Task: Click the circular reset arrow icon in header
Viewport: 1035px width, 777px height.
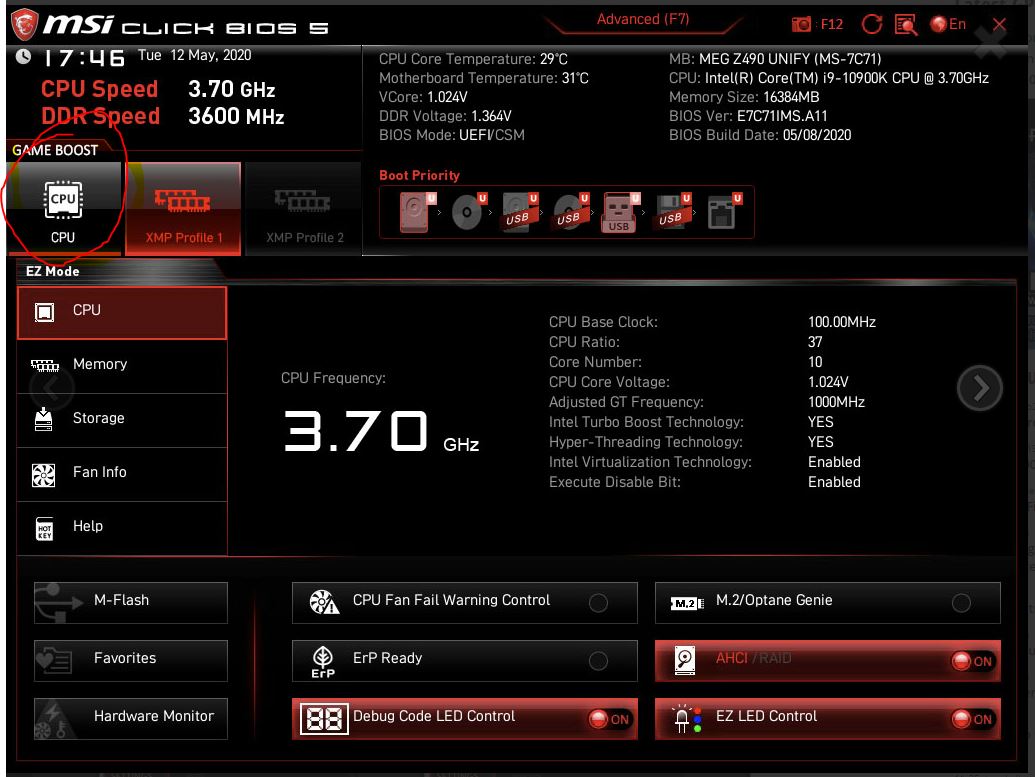Action: point(871,24)
